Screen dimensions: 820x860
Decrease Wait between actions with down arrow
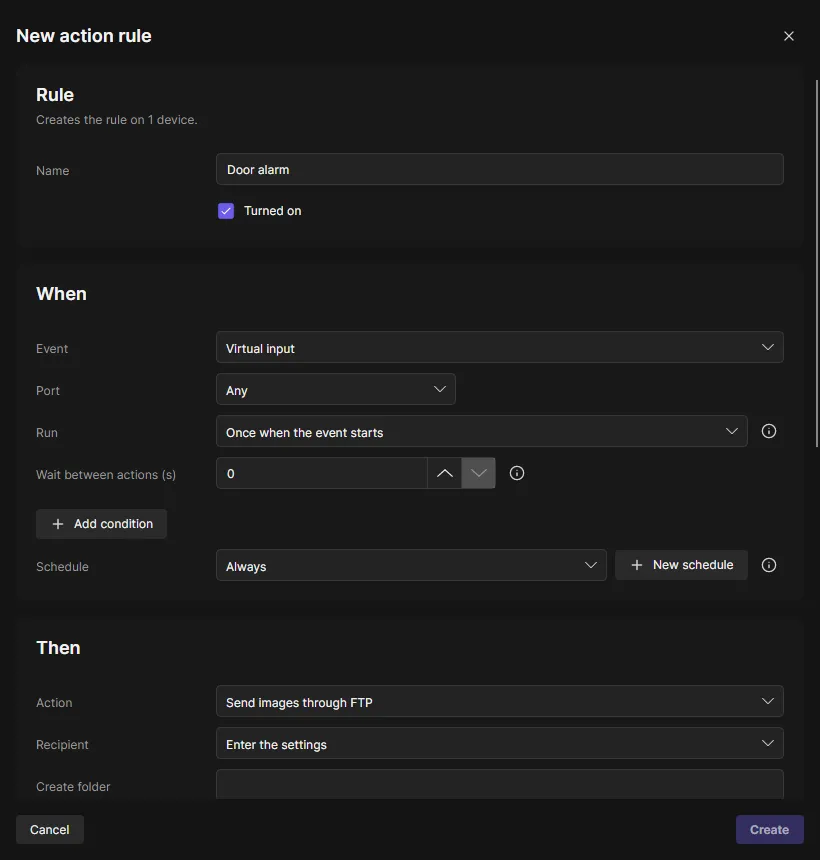pos(478,473)
